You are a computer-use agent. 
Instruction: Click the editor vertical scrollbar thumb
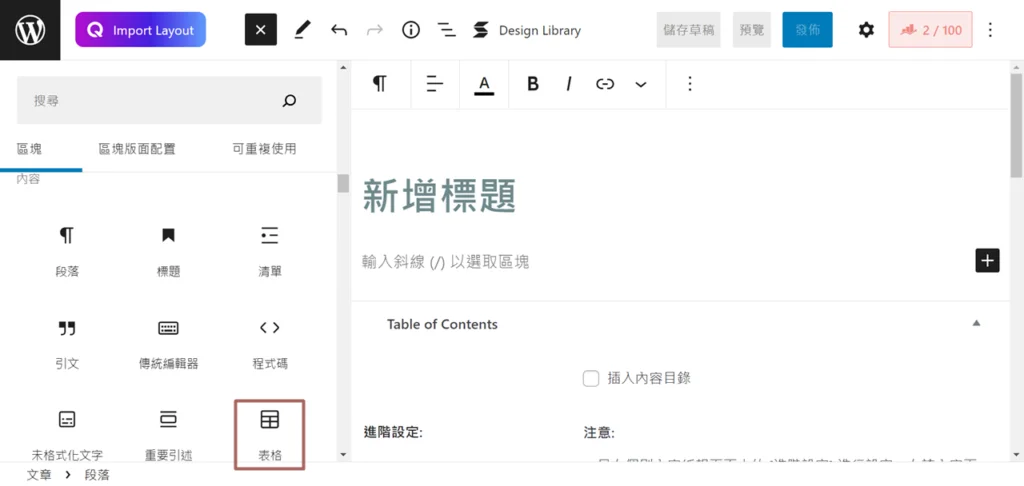tap(1016, 124)
